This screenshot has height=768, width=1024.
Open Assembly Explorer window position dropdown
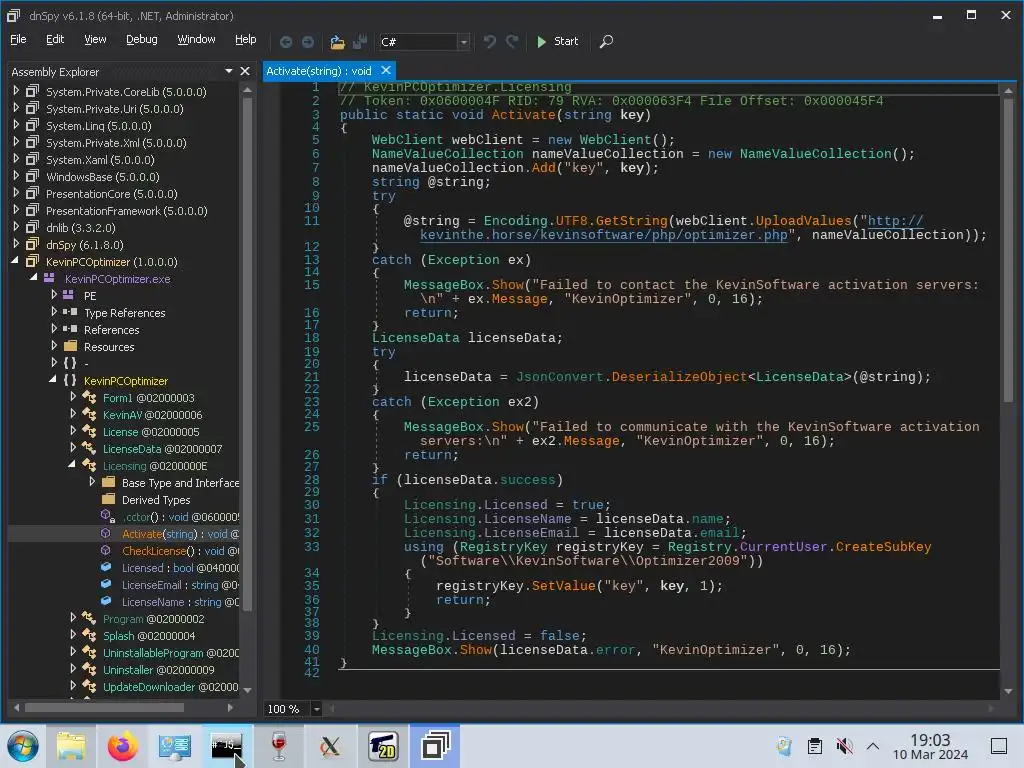tap(229, 71)
